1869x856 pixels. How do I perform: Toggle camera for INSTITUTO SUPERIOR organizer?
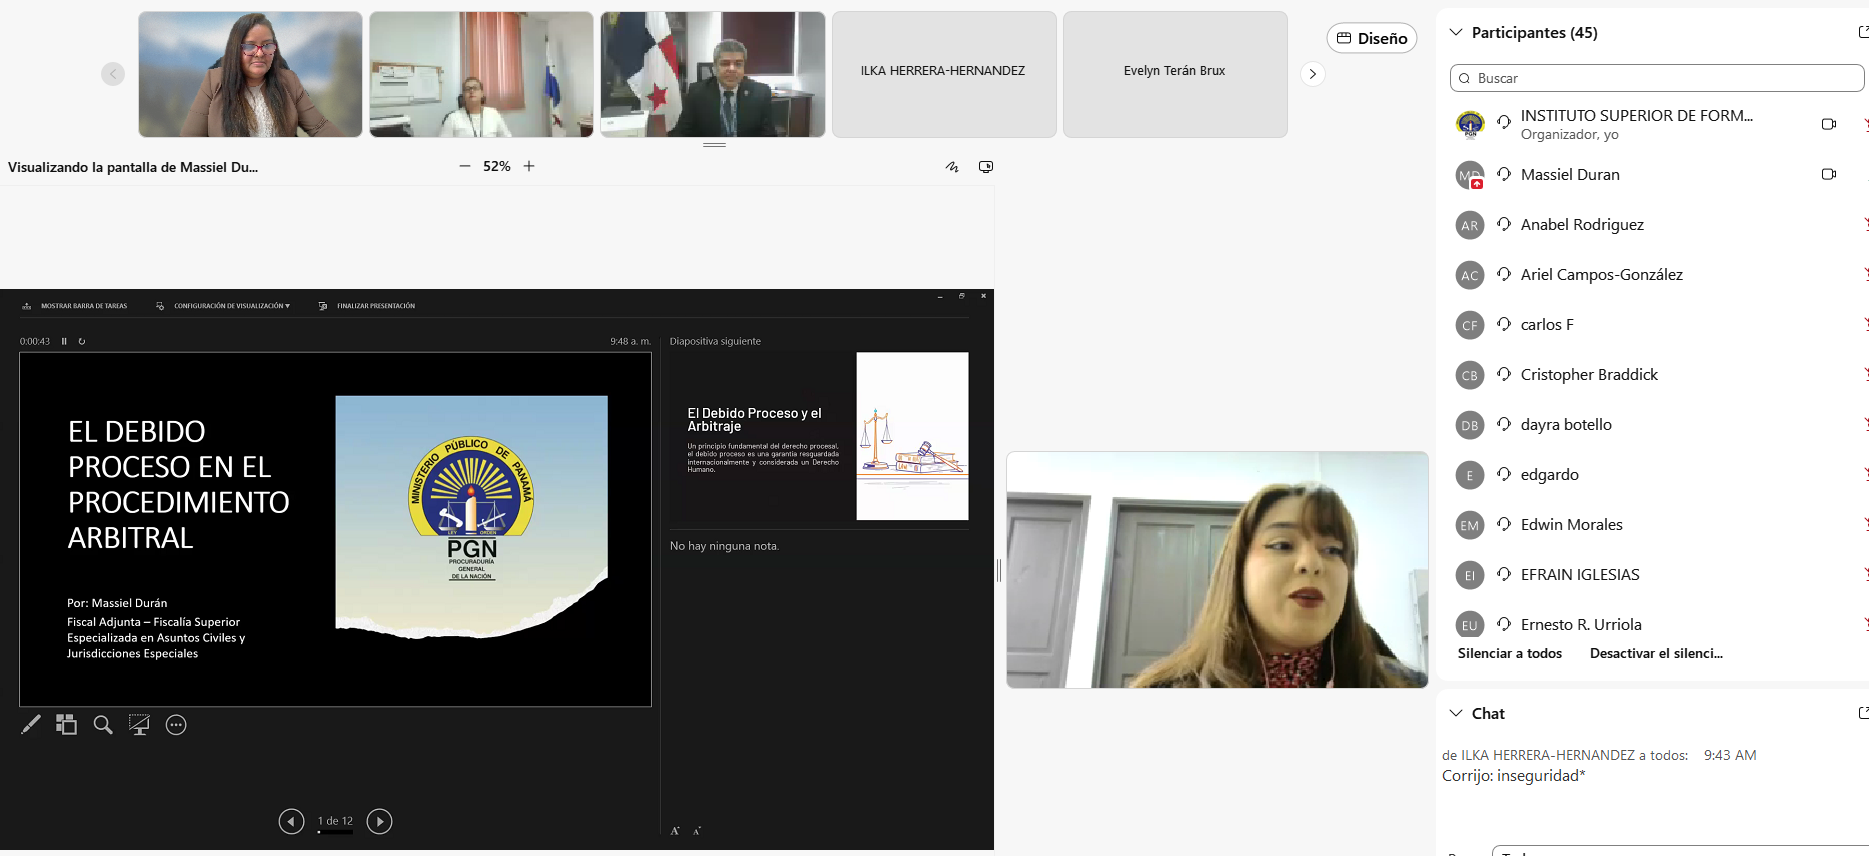[1828, 124]
